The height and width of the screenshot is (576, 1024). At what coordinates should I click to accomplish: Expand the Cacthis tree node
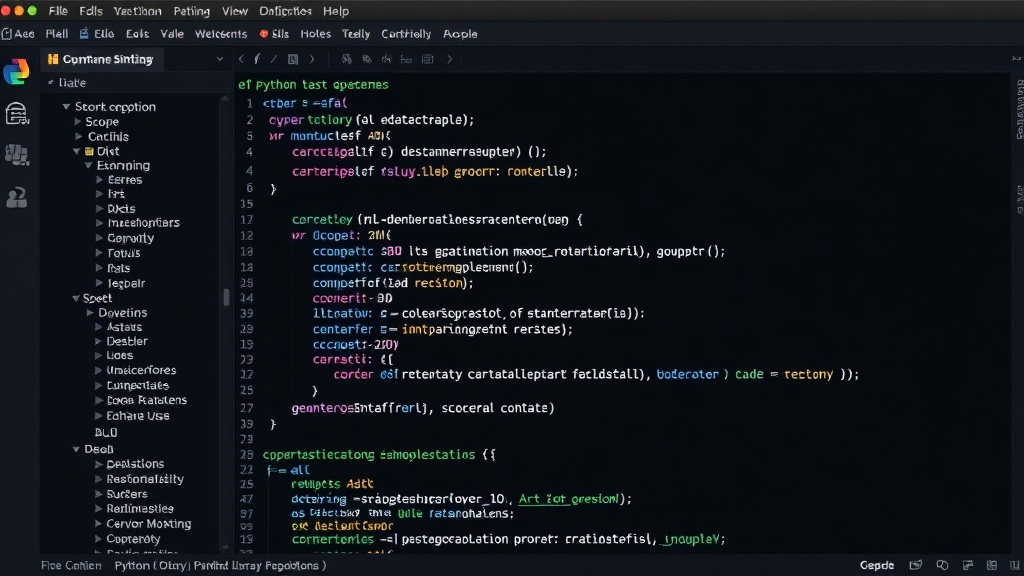coord(78,136)
